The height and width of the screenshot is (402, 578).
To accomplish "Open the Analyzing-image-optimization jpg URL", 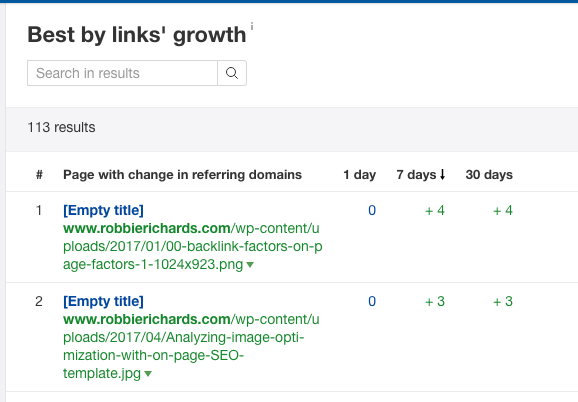I will coord(191,346).
